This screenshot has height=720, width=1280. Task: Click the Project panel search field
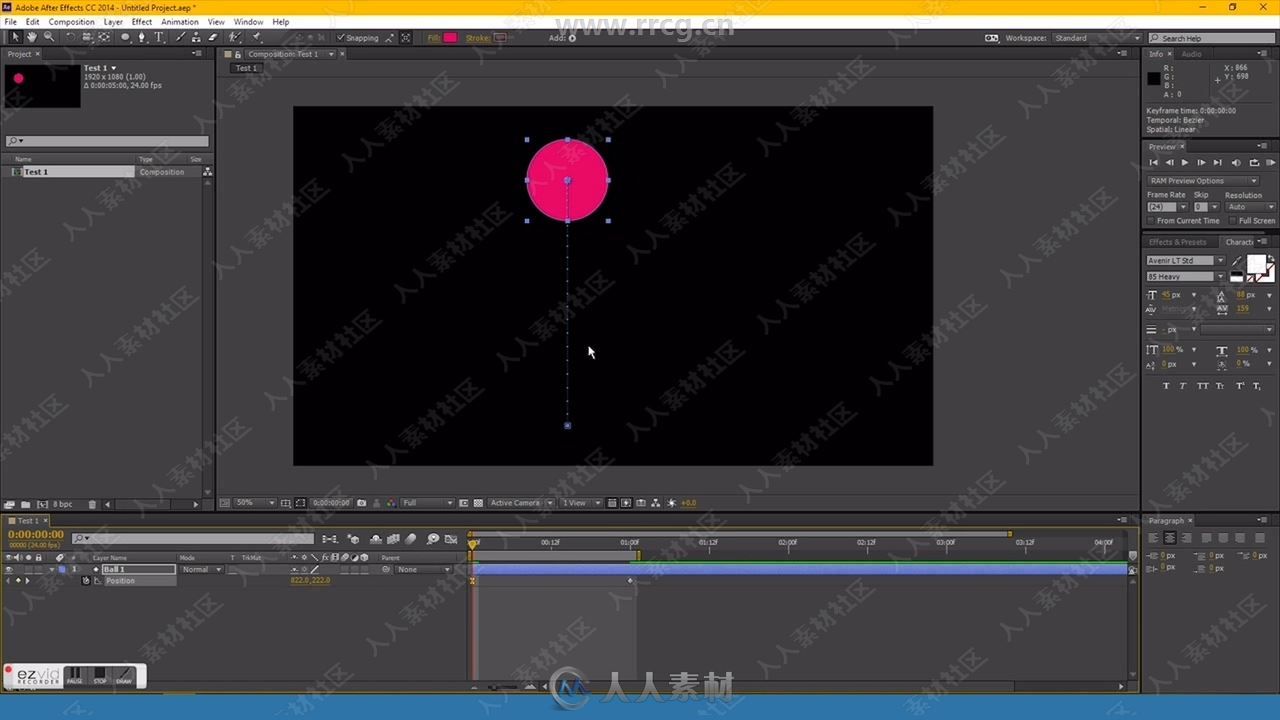(x=107, y=141)
